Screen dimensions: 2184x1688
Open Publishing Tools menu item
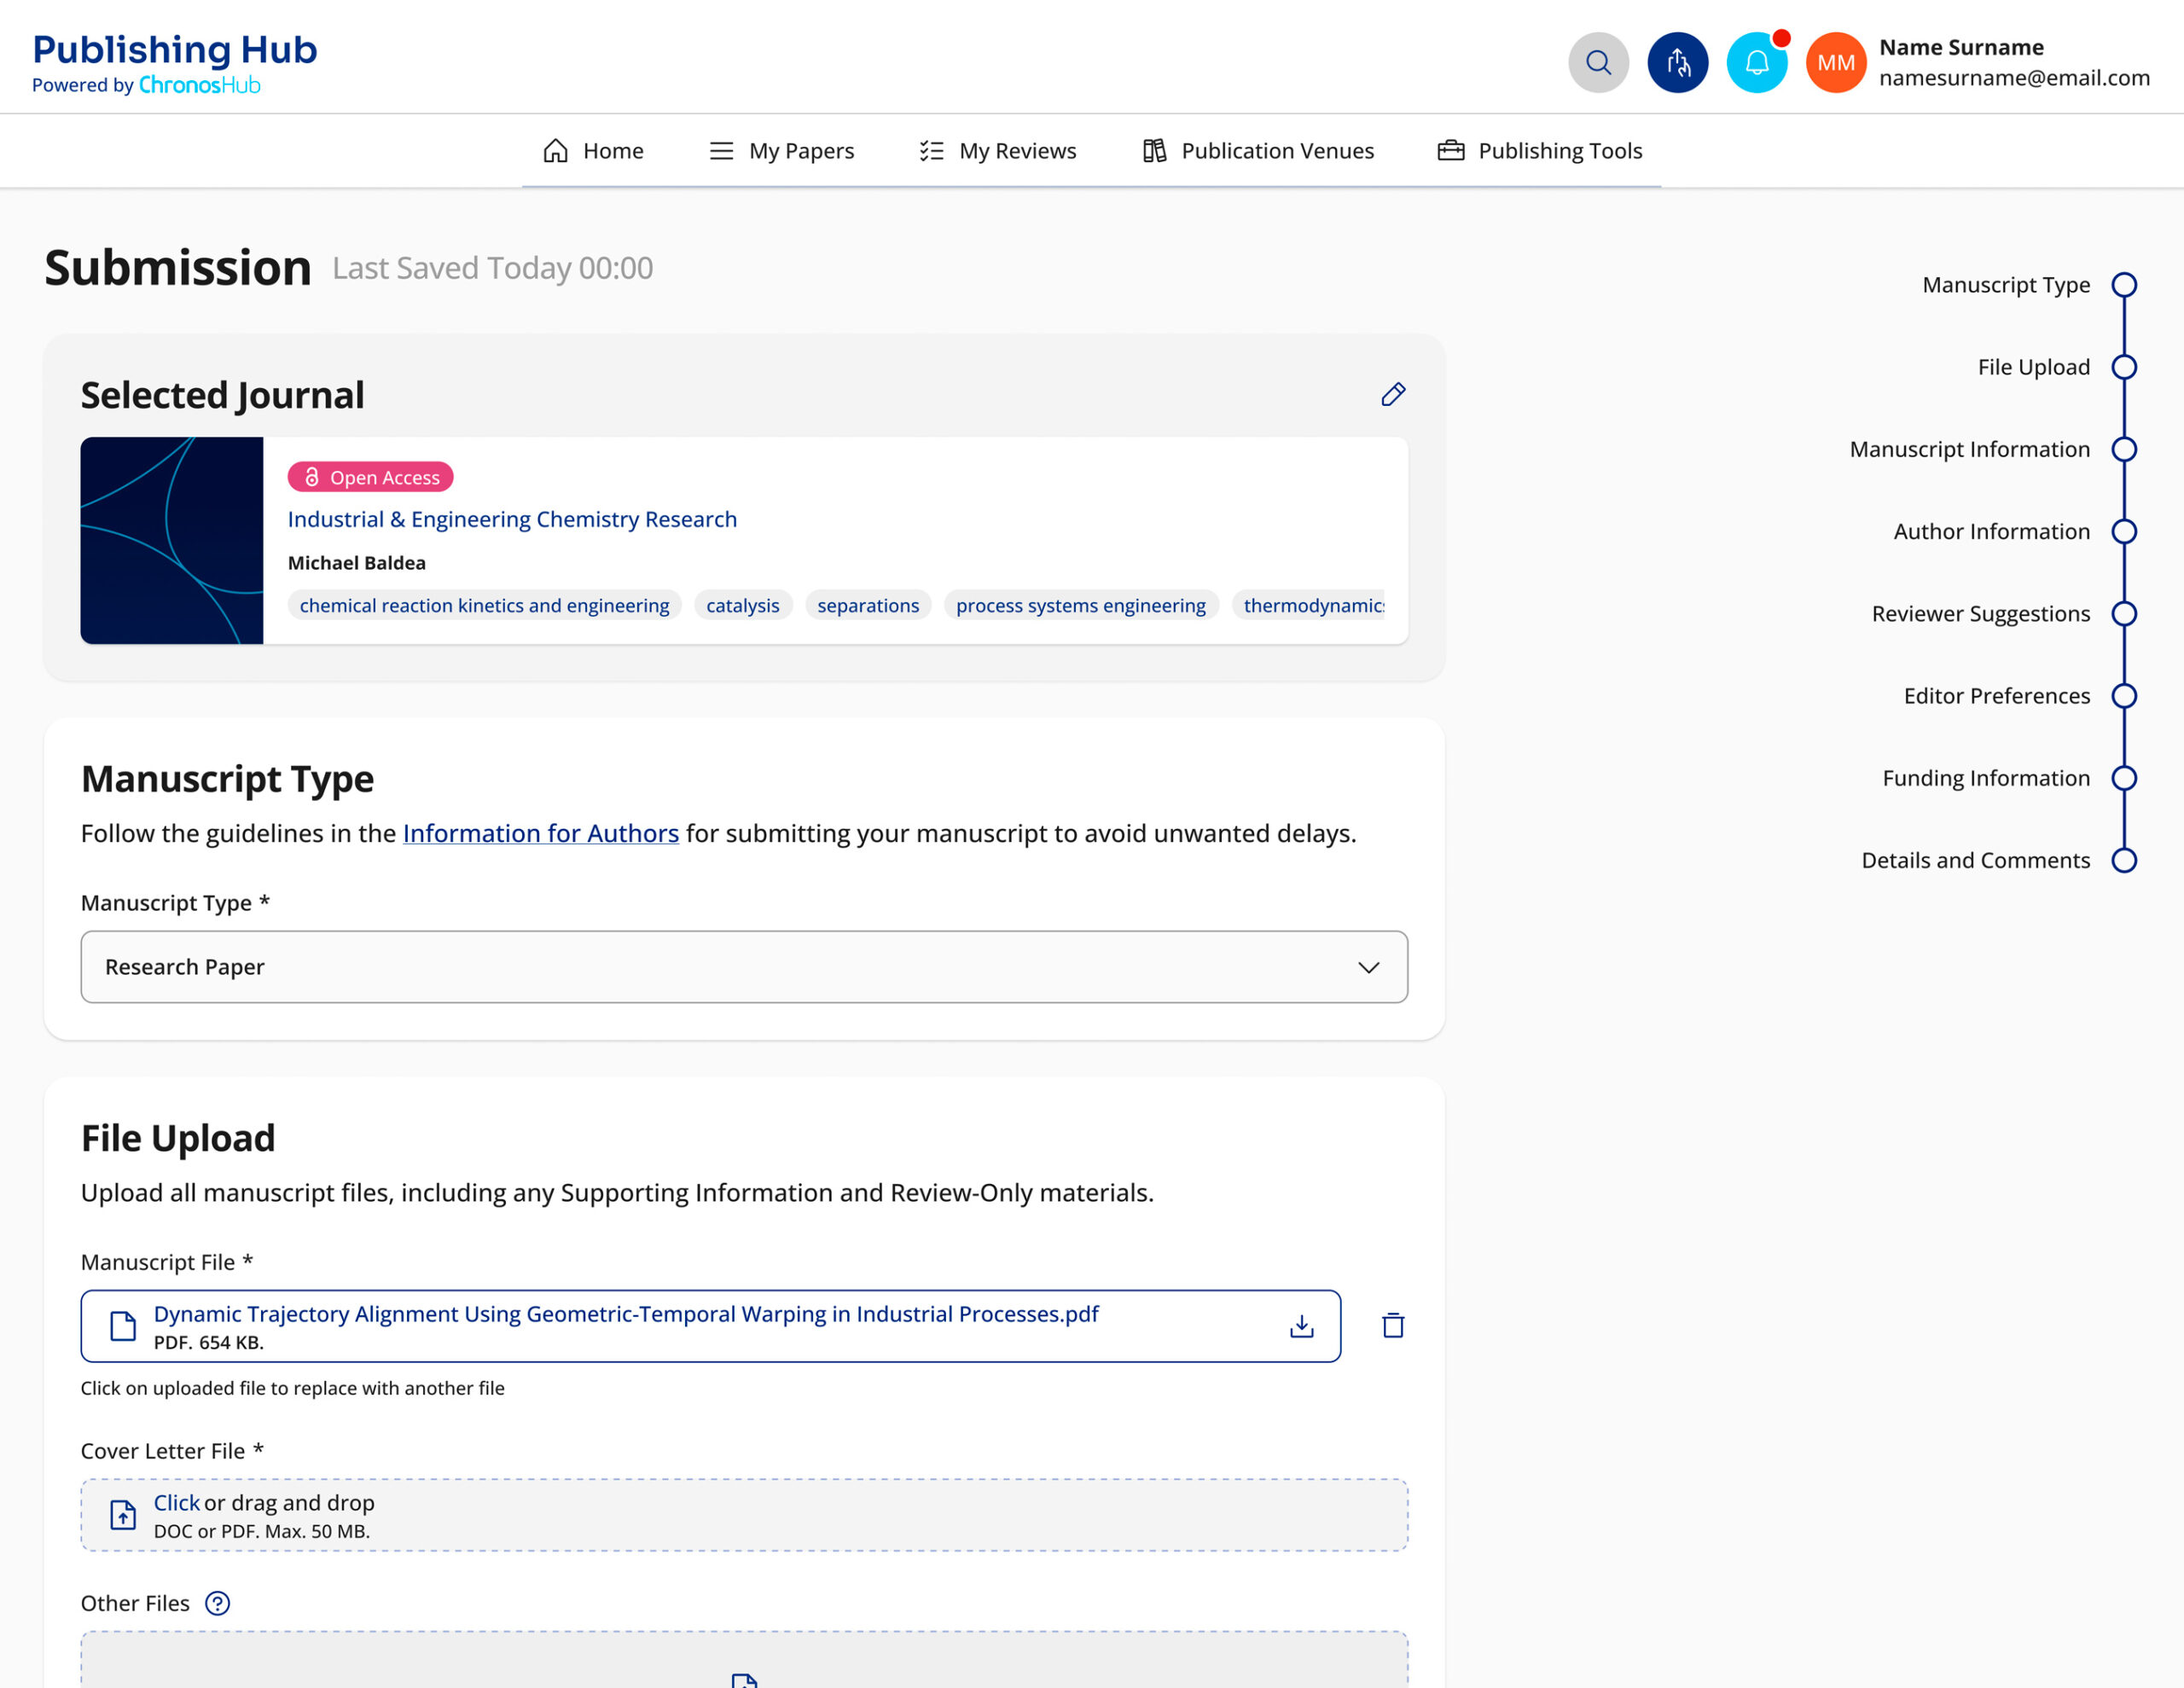point(1540,151)
